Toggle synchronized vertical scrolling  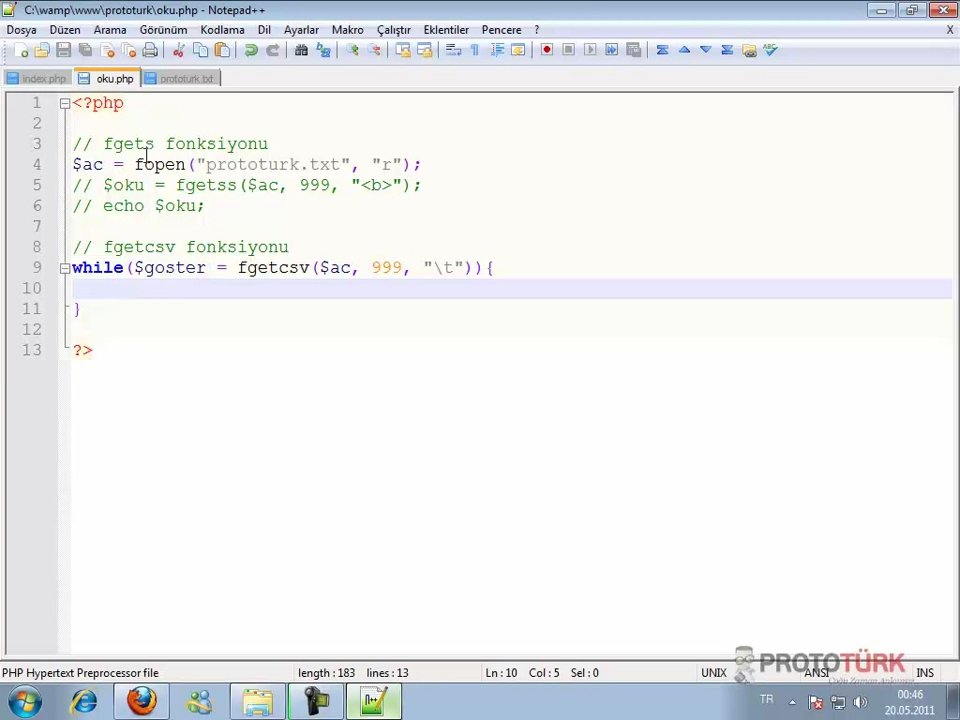coord(402,51)
